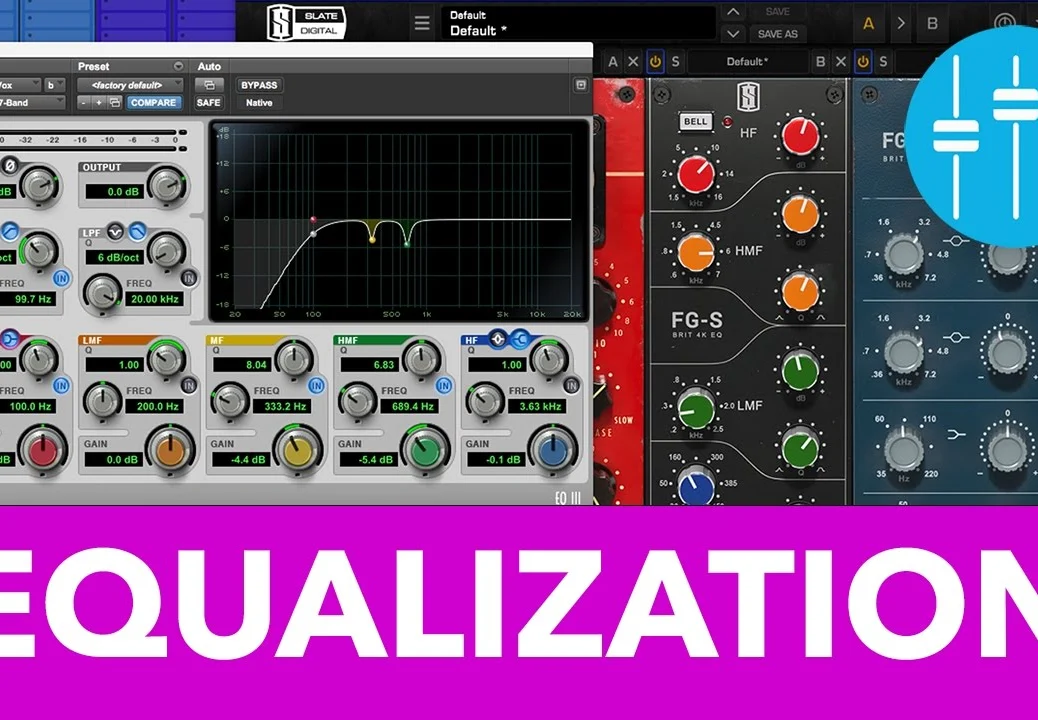Click the orange HMF Q knob
Viewport: 1038px width, 720px height.
point(800,292)
